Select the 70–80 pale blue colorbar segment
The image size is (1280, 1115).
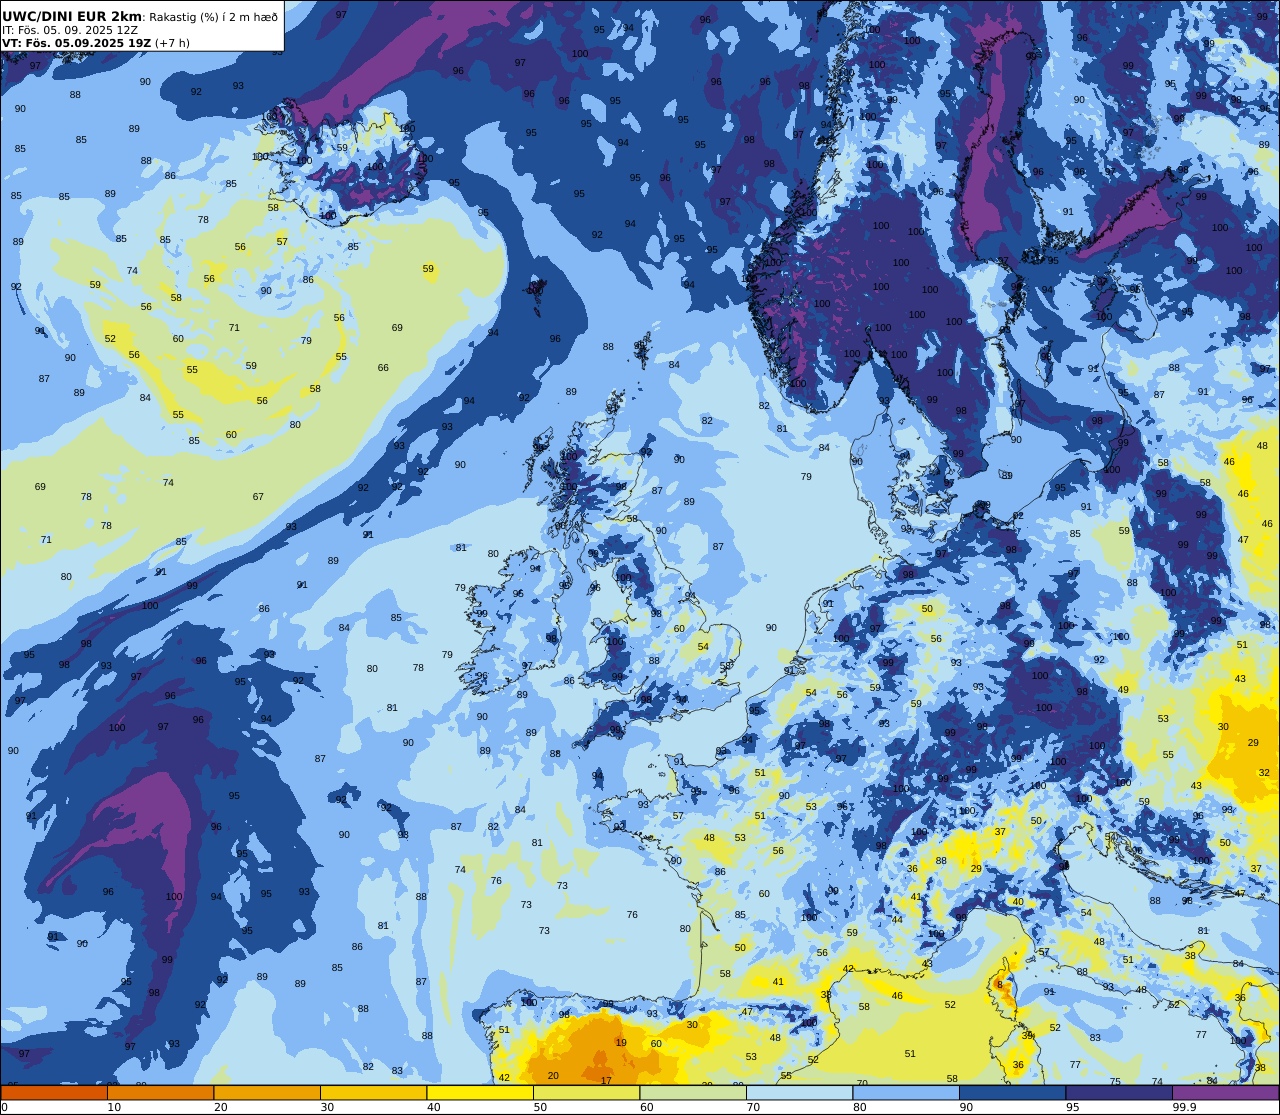click(x=799, y=1093)
